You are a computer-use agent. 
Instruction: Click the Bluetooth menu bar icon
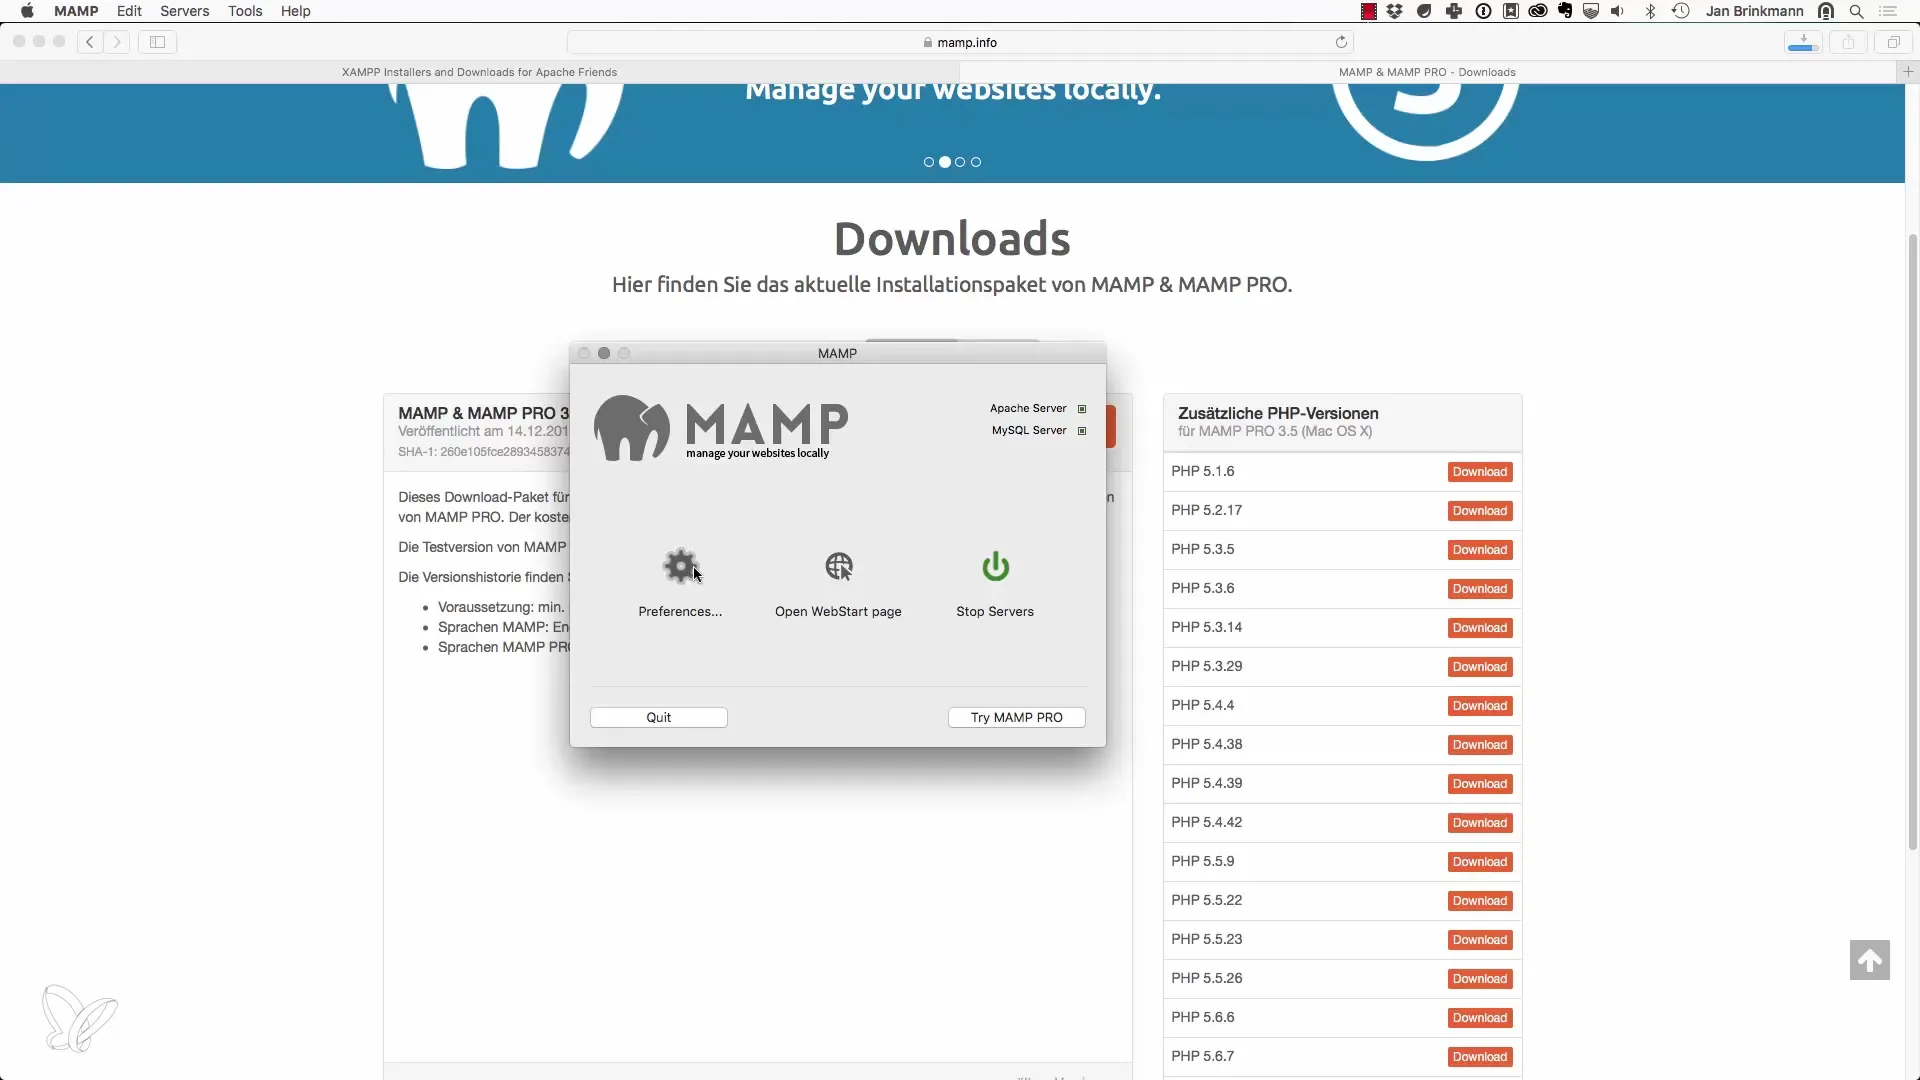(1650, 11)
